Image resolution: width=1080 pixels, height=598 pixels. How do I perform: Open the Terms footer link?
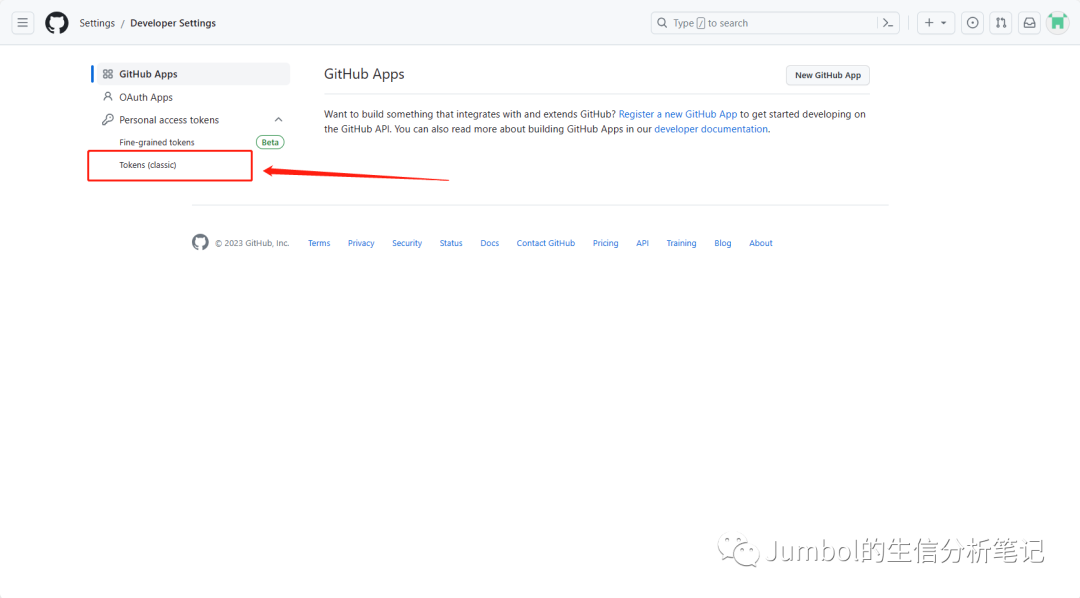tap(319, 243)
